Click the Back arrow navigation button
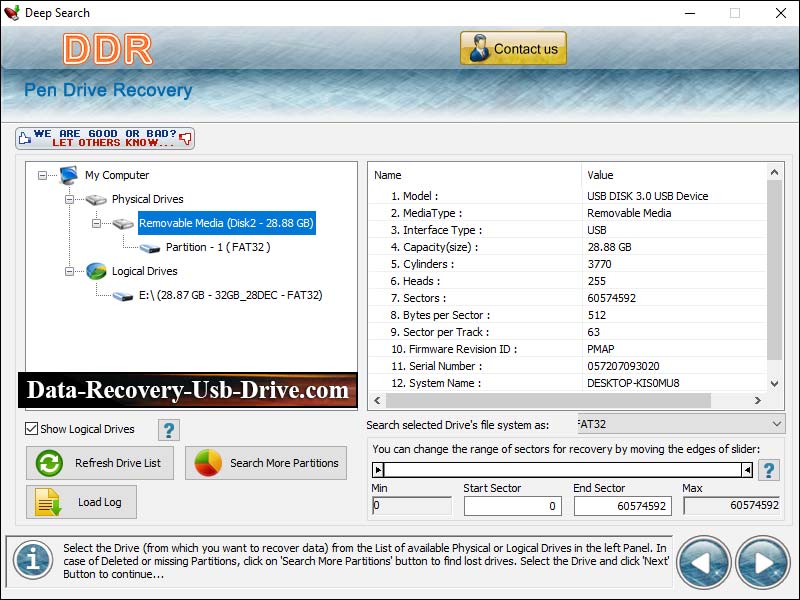Screen dimensions: 800x600 click(704, 562)
